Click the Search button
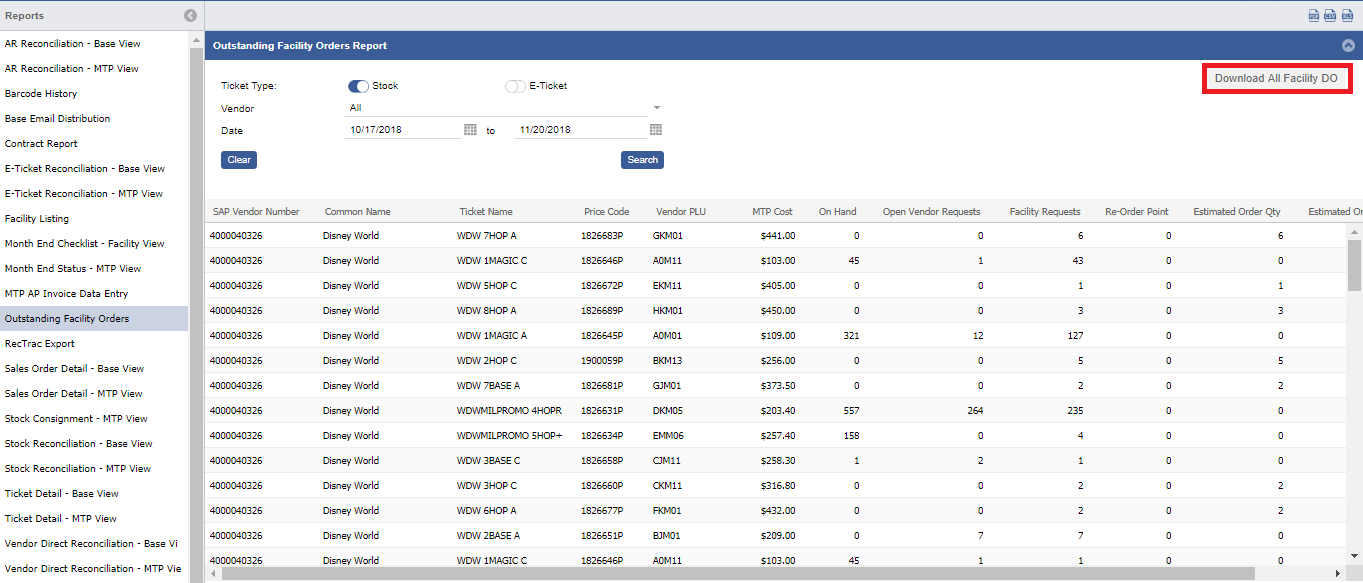 pyautogui.click(x=642, y=160)
